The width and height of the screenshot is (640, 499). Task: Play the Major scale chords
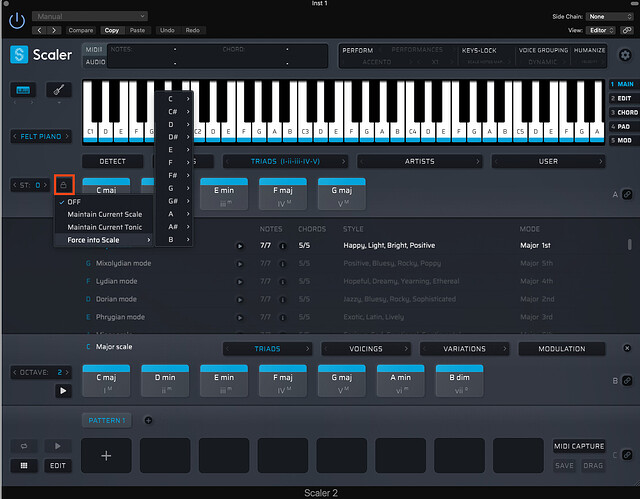pos(63,390)
